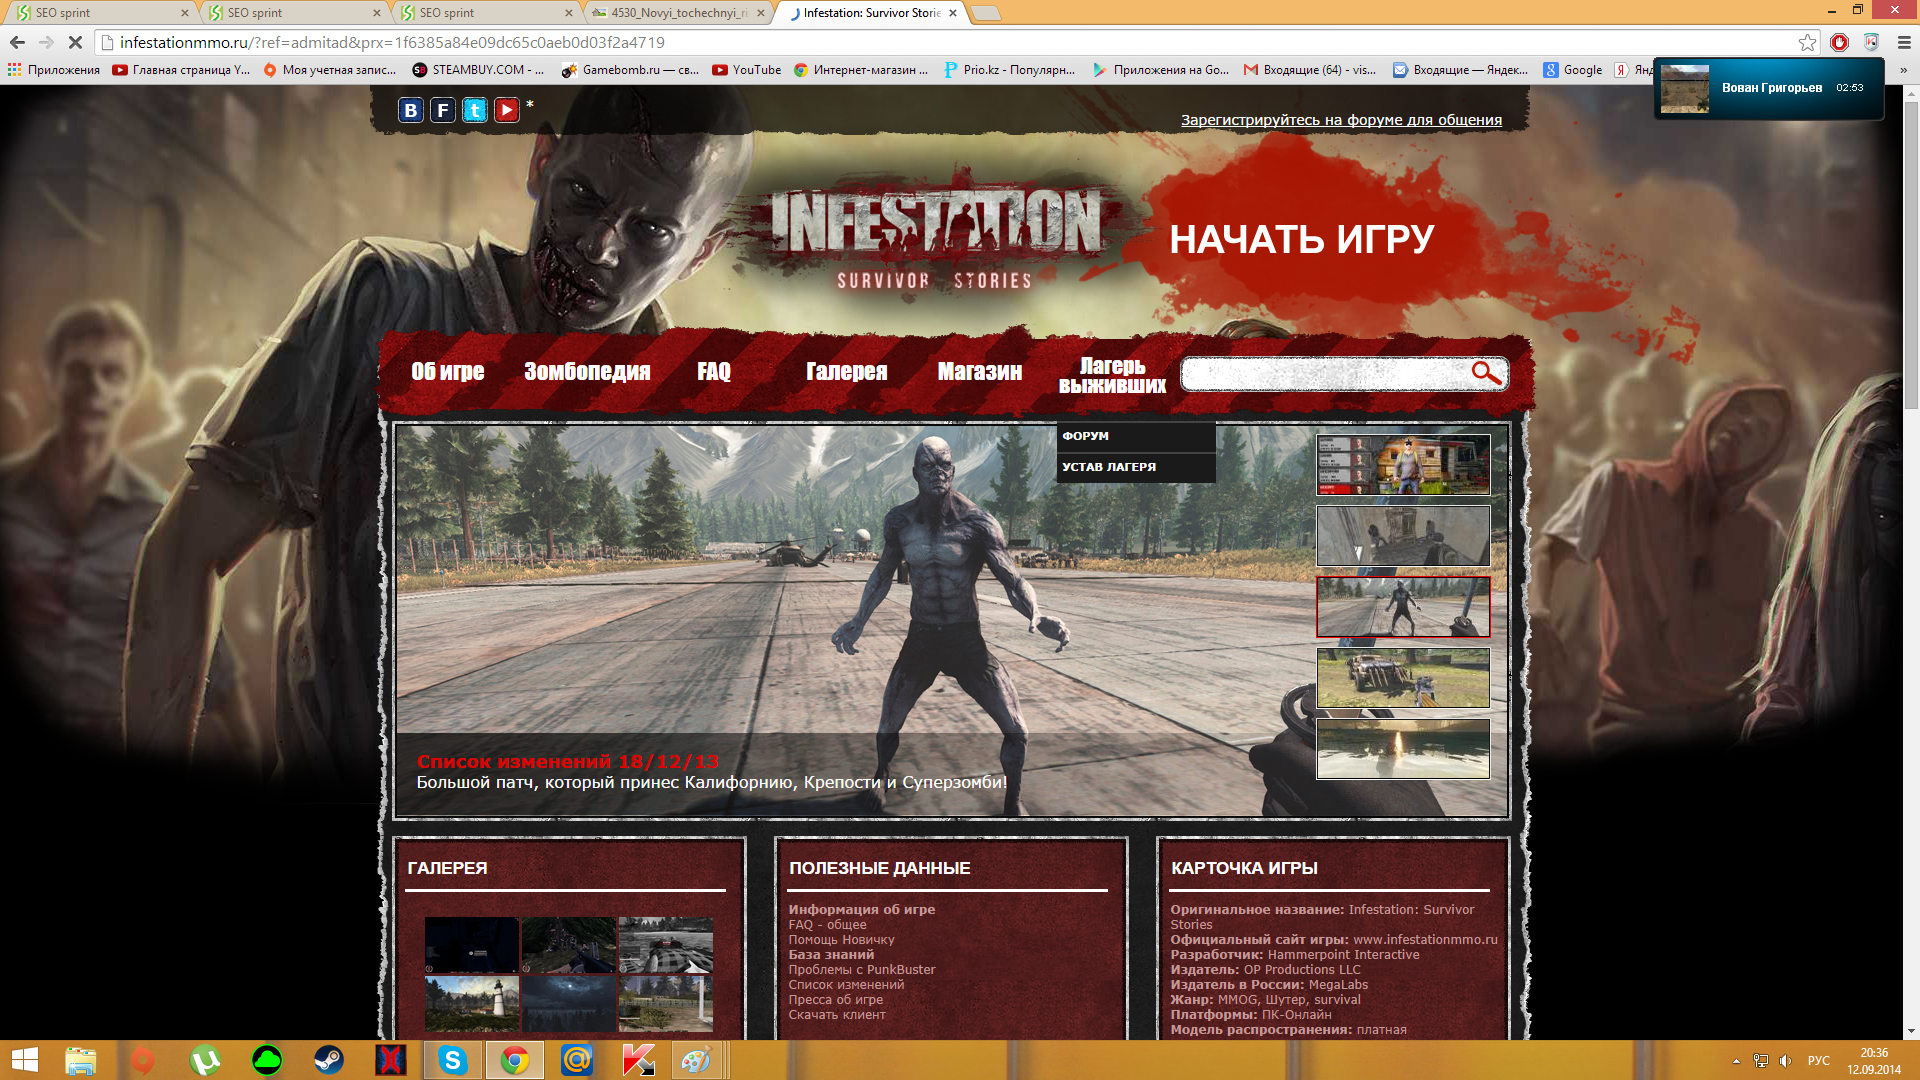Viewport: 1920px width, 1080px height.
Task: Click the 'НАЧАТЬ ИГРУ' button
Action: 1302,239
